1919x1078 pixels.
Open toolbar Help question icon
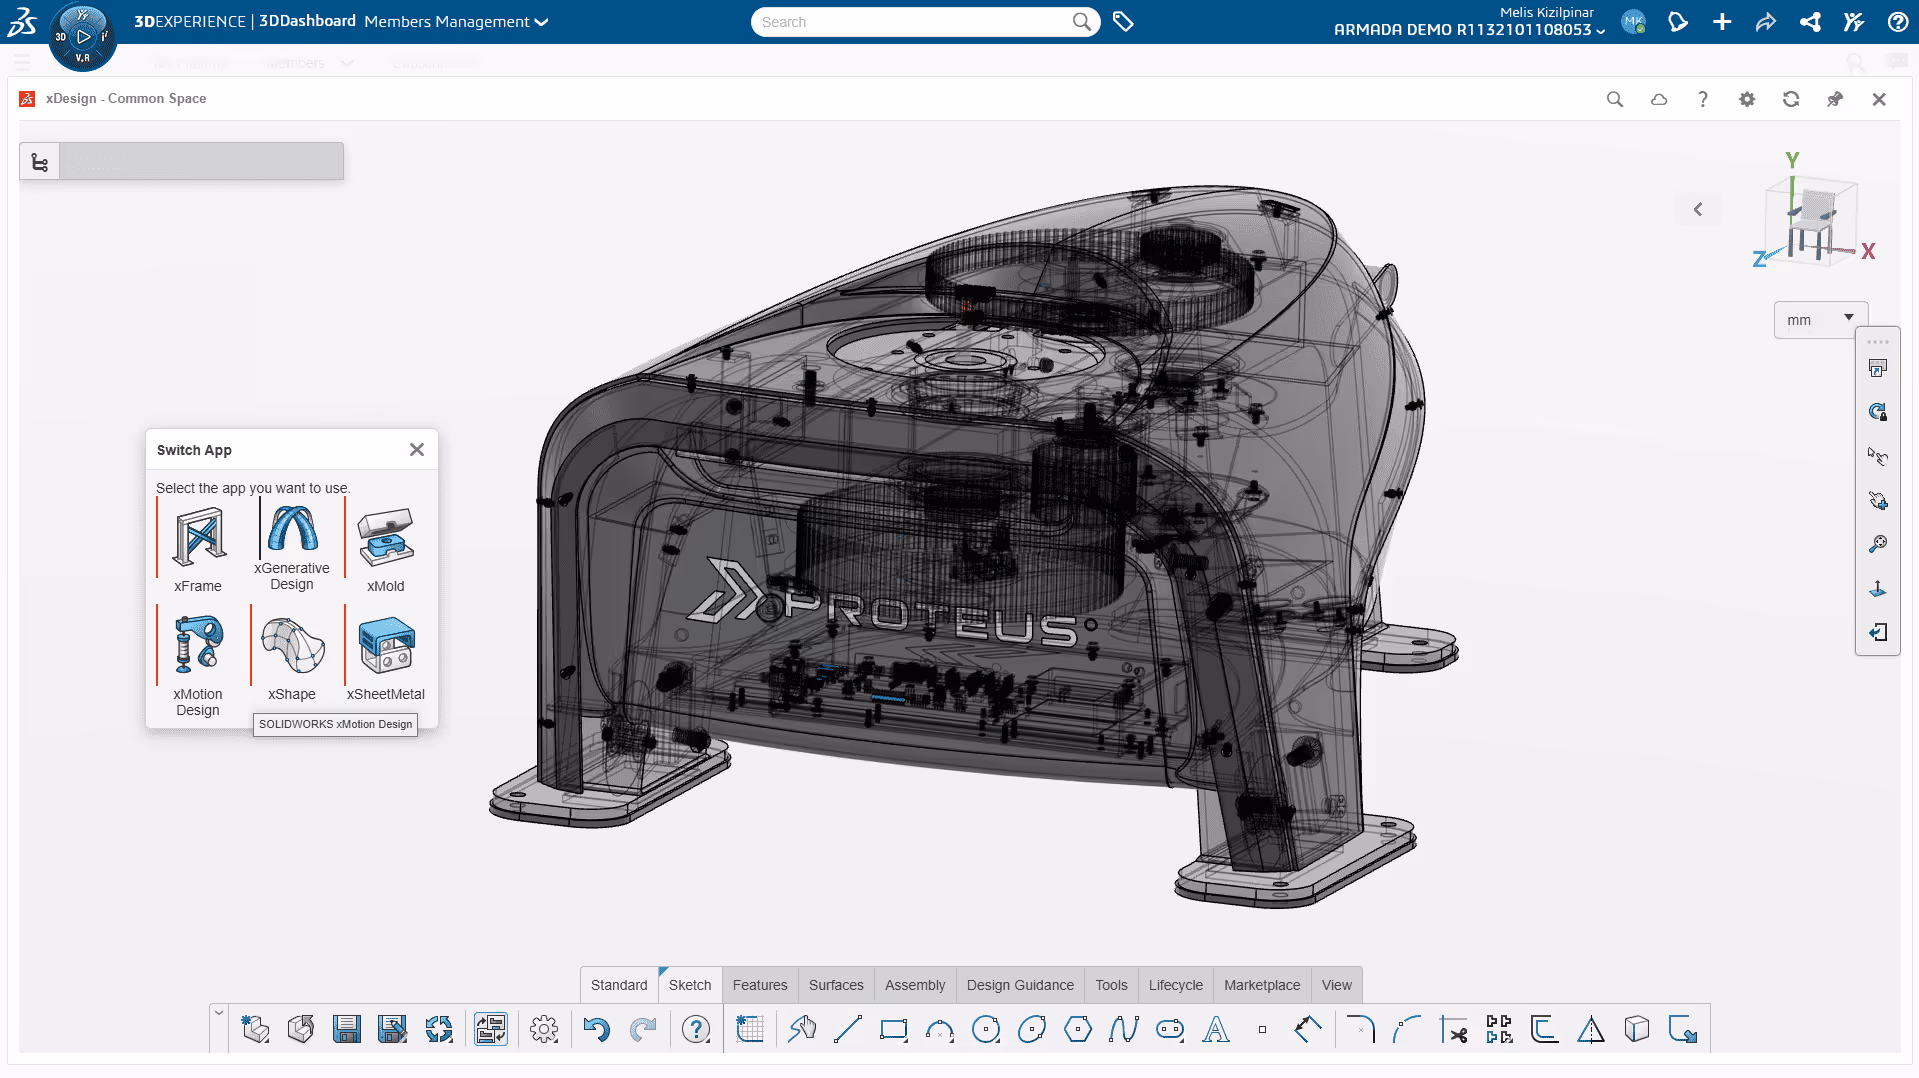(x=696, y=1029)
